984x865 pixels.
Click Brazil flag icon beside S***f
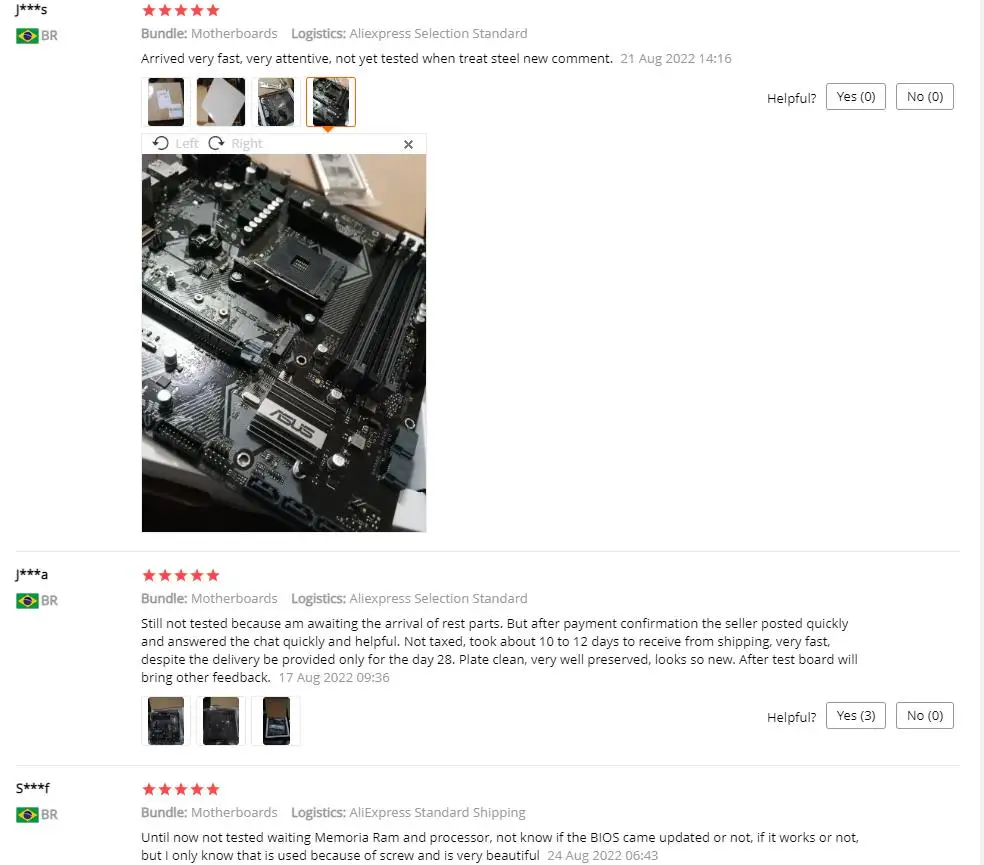(x=27, y=815)
